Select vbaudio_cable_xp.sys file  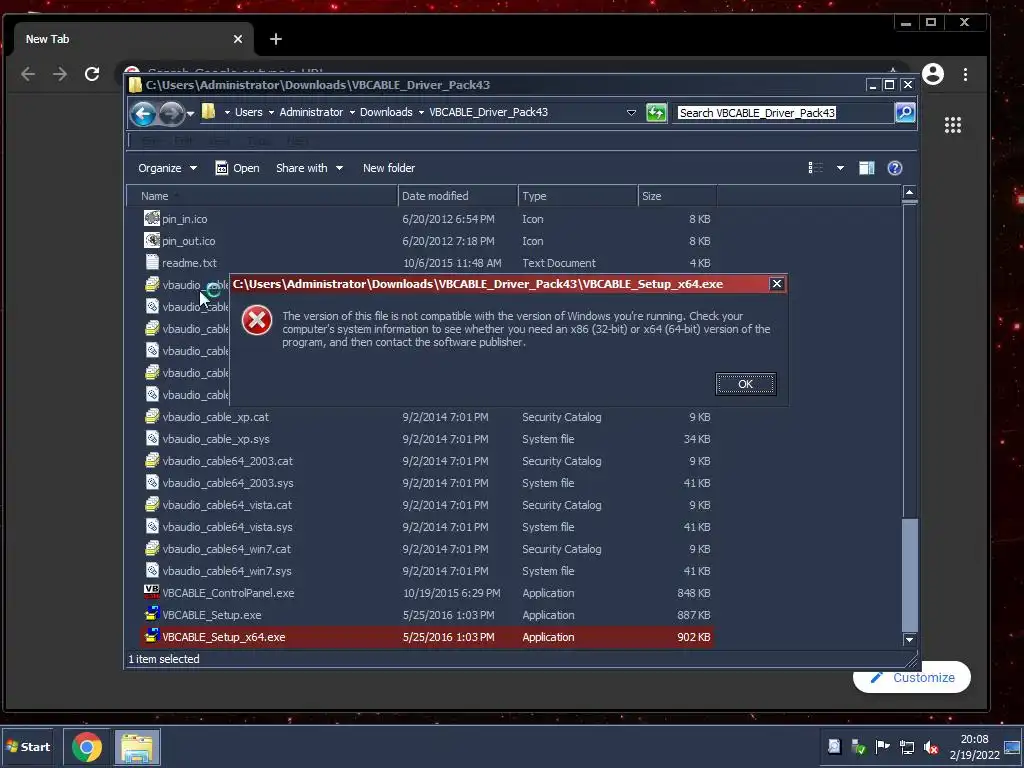[427, 439]
